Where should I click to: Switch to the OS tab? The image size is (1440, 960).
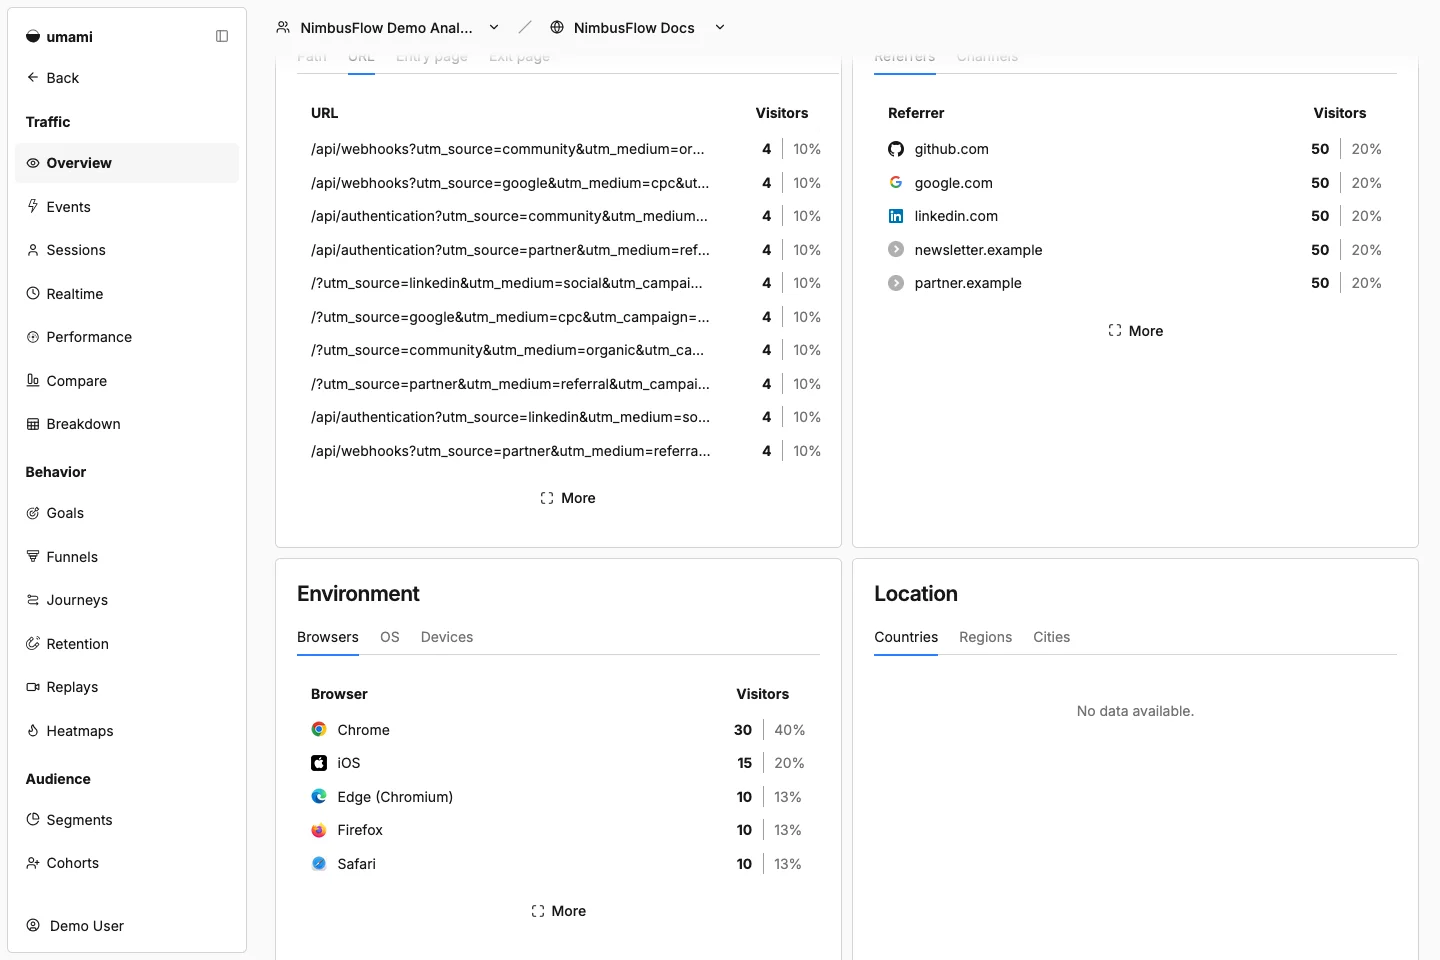[390, 637]
